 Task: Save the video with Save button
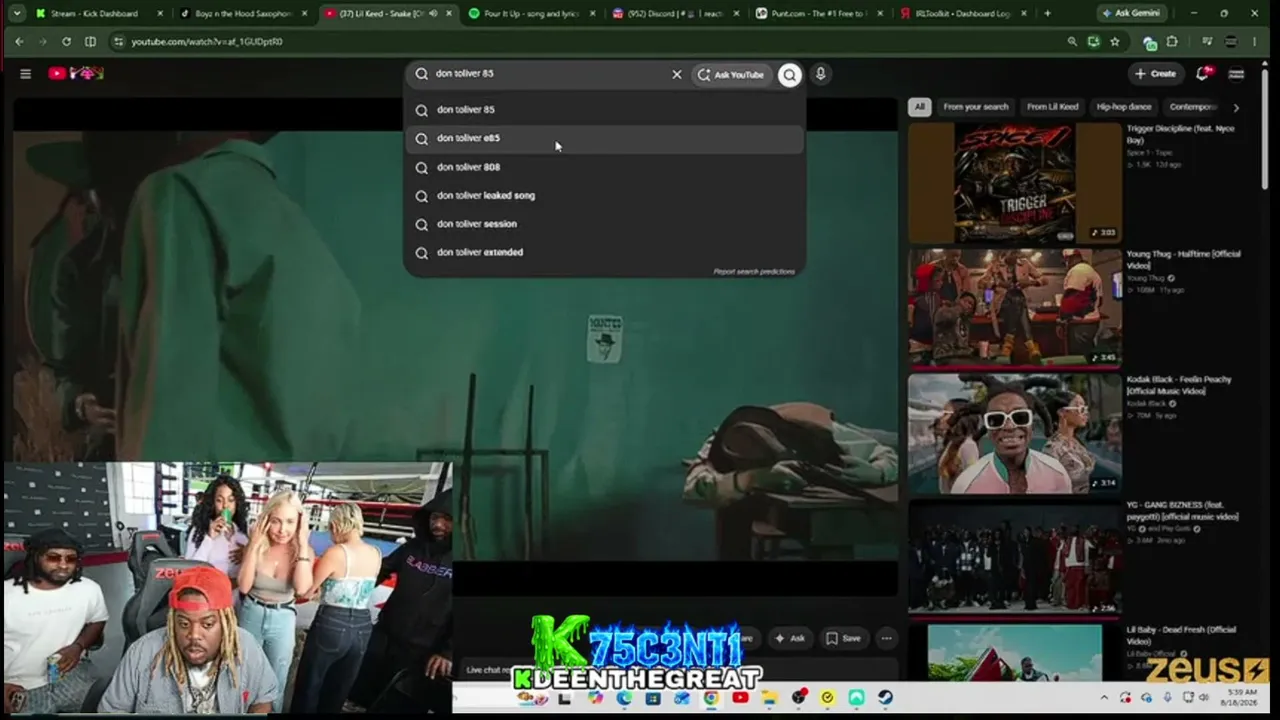[x=843, y=638]
